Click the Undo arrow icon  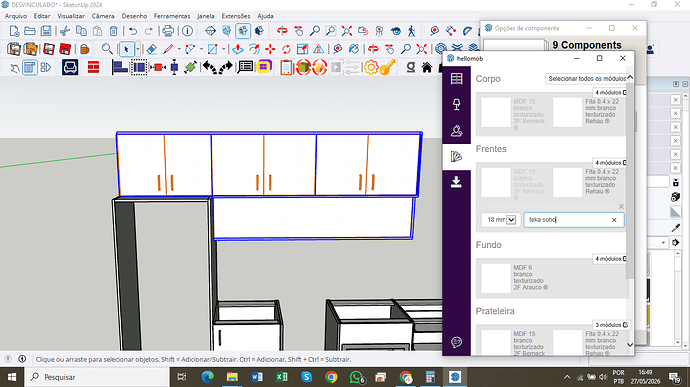point(133,31)
